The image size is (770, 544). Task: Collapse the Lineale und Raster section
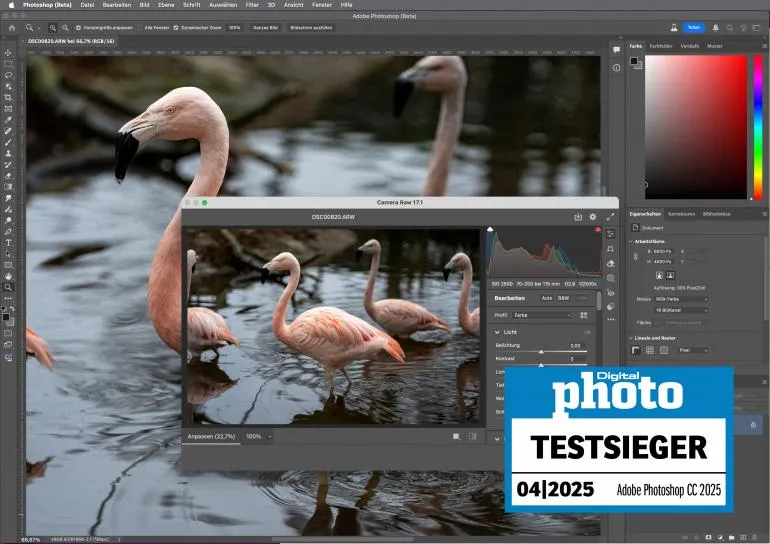pos(631,338)
